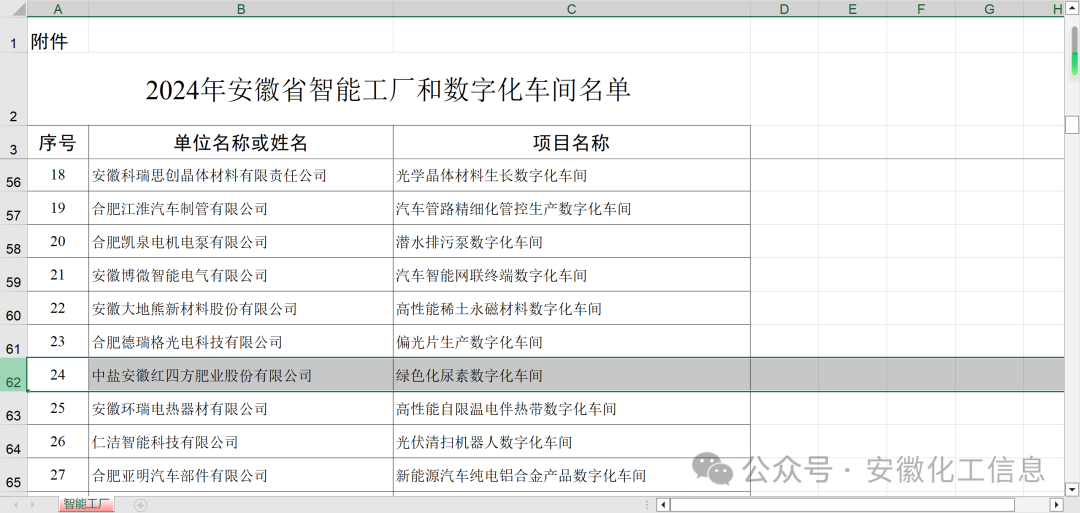Select column F header
The height and width of the screenshot is (513, 1080).
921,8
